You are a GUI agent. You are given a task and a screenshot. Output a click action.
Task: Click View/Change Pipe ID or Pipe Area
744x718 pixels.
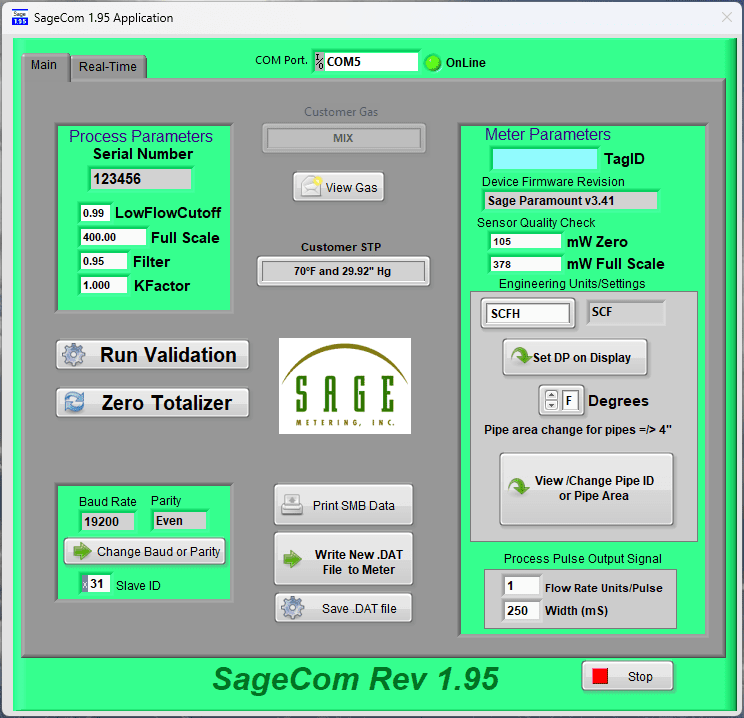tap(586, 489)
